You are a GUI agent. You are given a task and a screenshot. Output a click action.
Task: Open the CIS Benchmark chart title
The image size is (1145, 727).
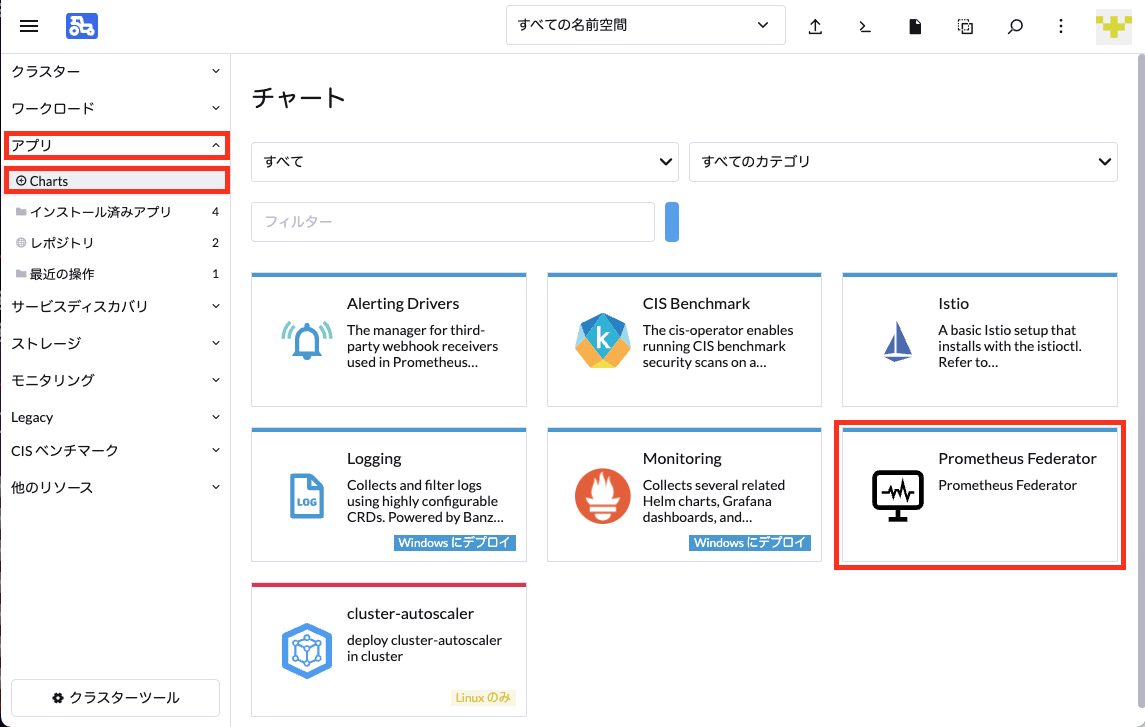coord(696,304)
